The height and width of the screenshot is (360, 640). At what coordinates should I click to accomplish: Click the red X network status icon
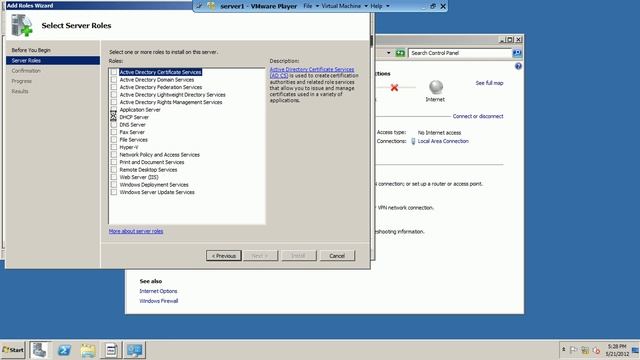coord(394,87)
